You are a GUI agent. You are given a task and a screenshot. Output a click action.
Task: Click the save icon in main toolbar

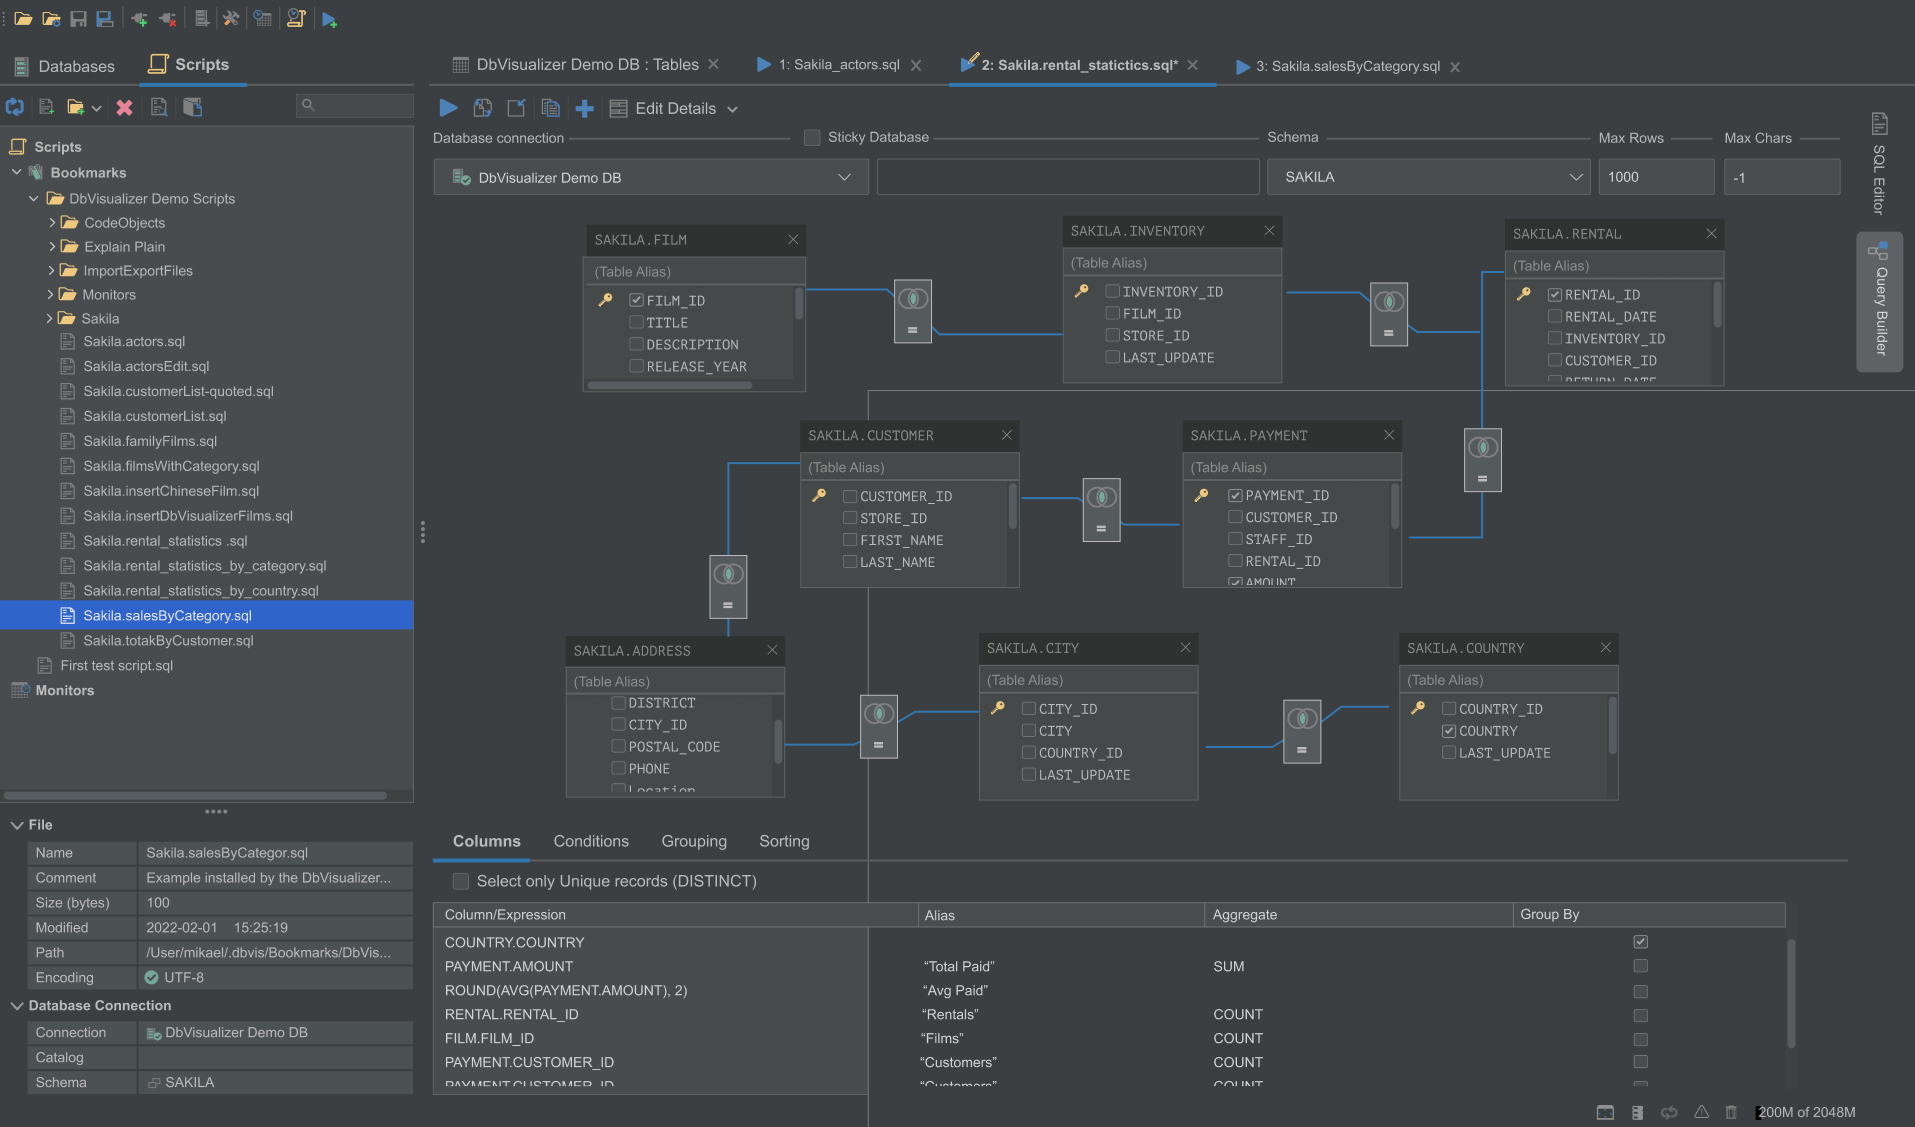click(x=78, y=19)
